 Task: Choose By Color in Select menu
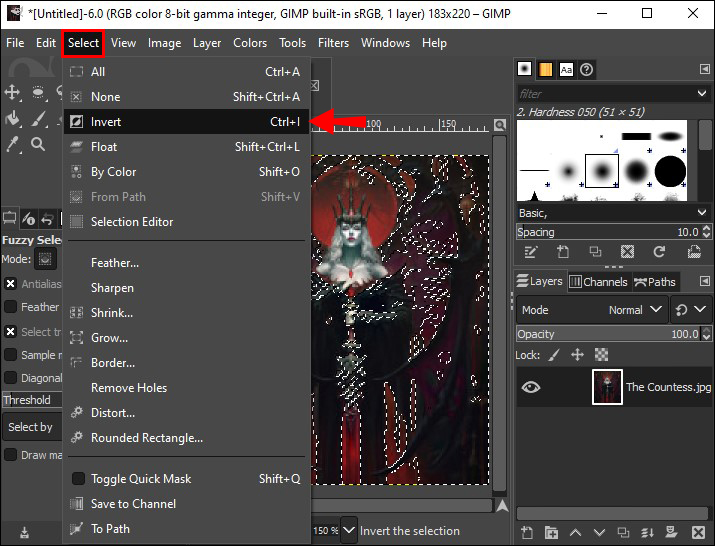click(x=187, y=172)
